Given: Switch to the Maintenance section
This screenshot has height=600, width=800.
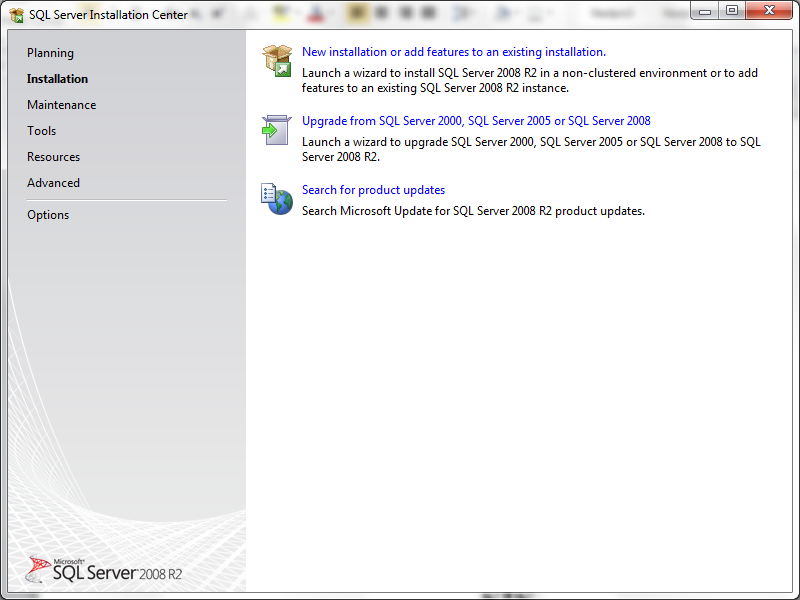Looking at the screenshot, I should pyautogui.click(x=62, y=105).
